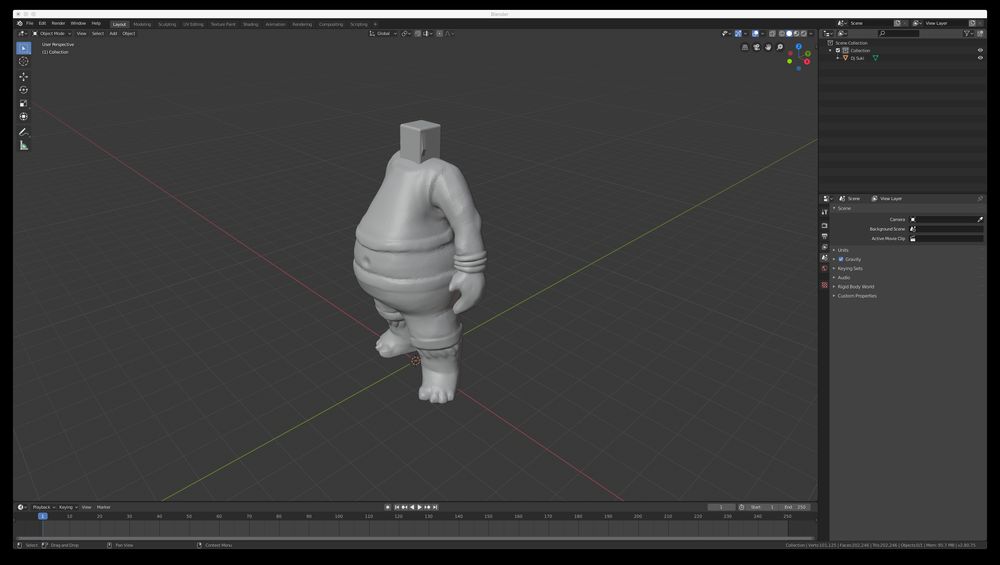This screenshot has height=565, width=1000.
Task: Activate the Cursor tool
Action: click(x=24, y=62)
